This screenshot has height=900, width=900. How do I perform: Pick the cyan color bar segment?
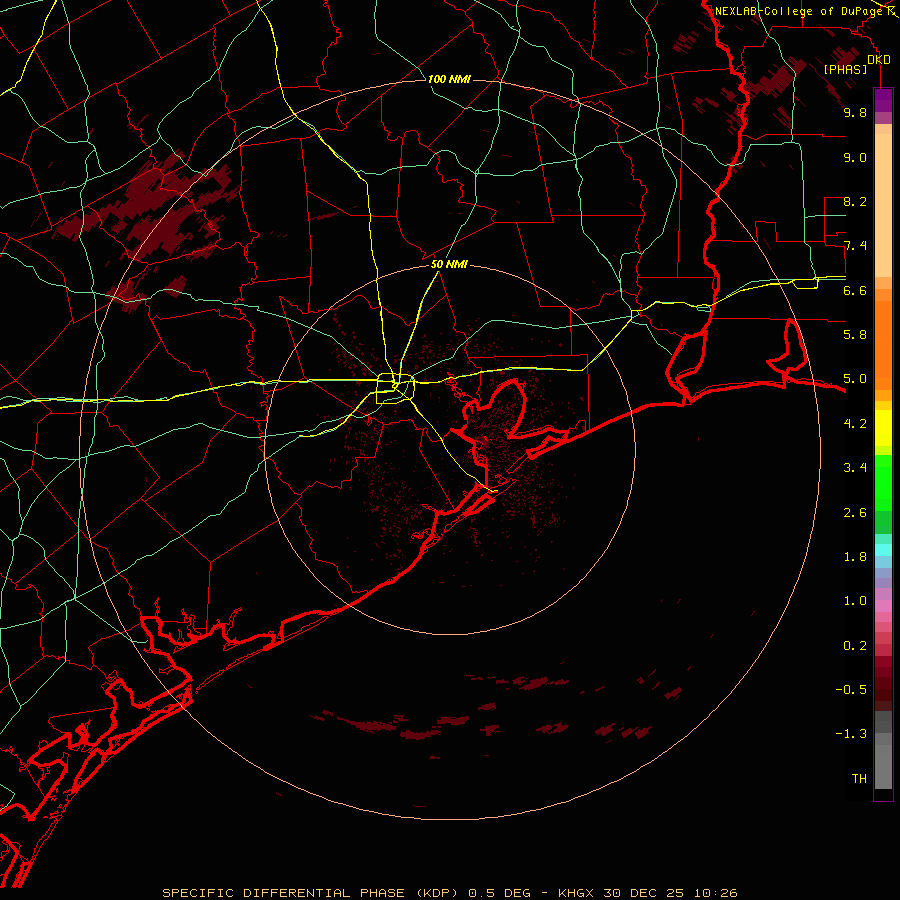(x=883, y=550)
